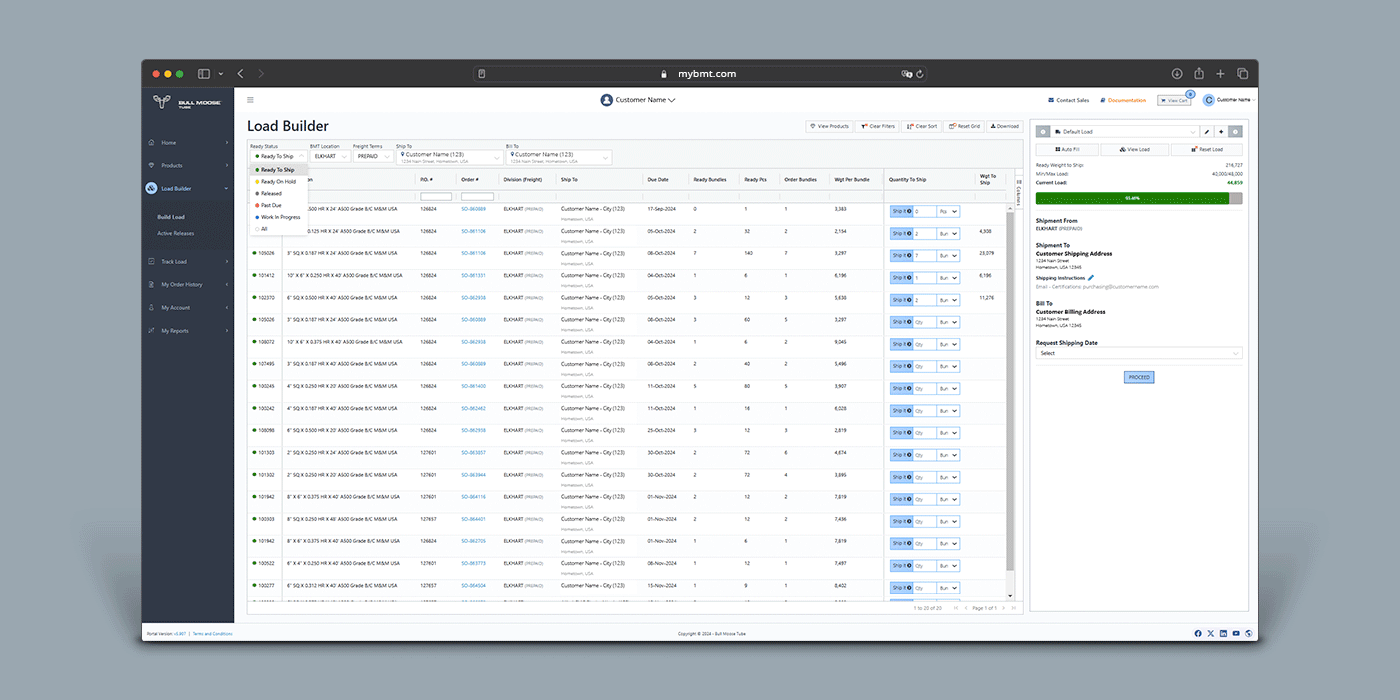
Task: Open the Facebook link in footer
Action: 1198,633
